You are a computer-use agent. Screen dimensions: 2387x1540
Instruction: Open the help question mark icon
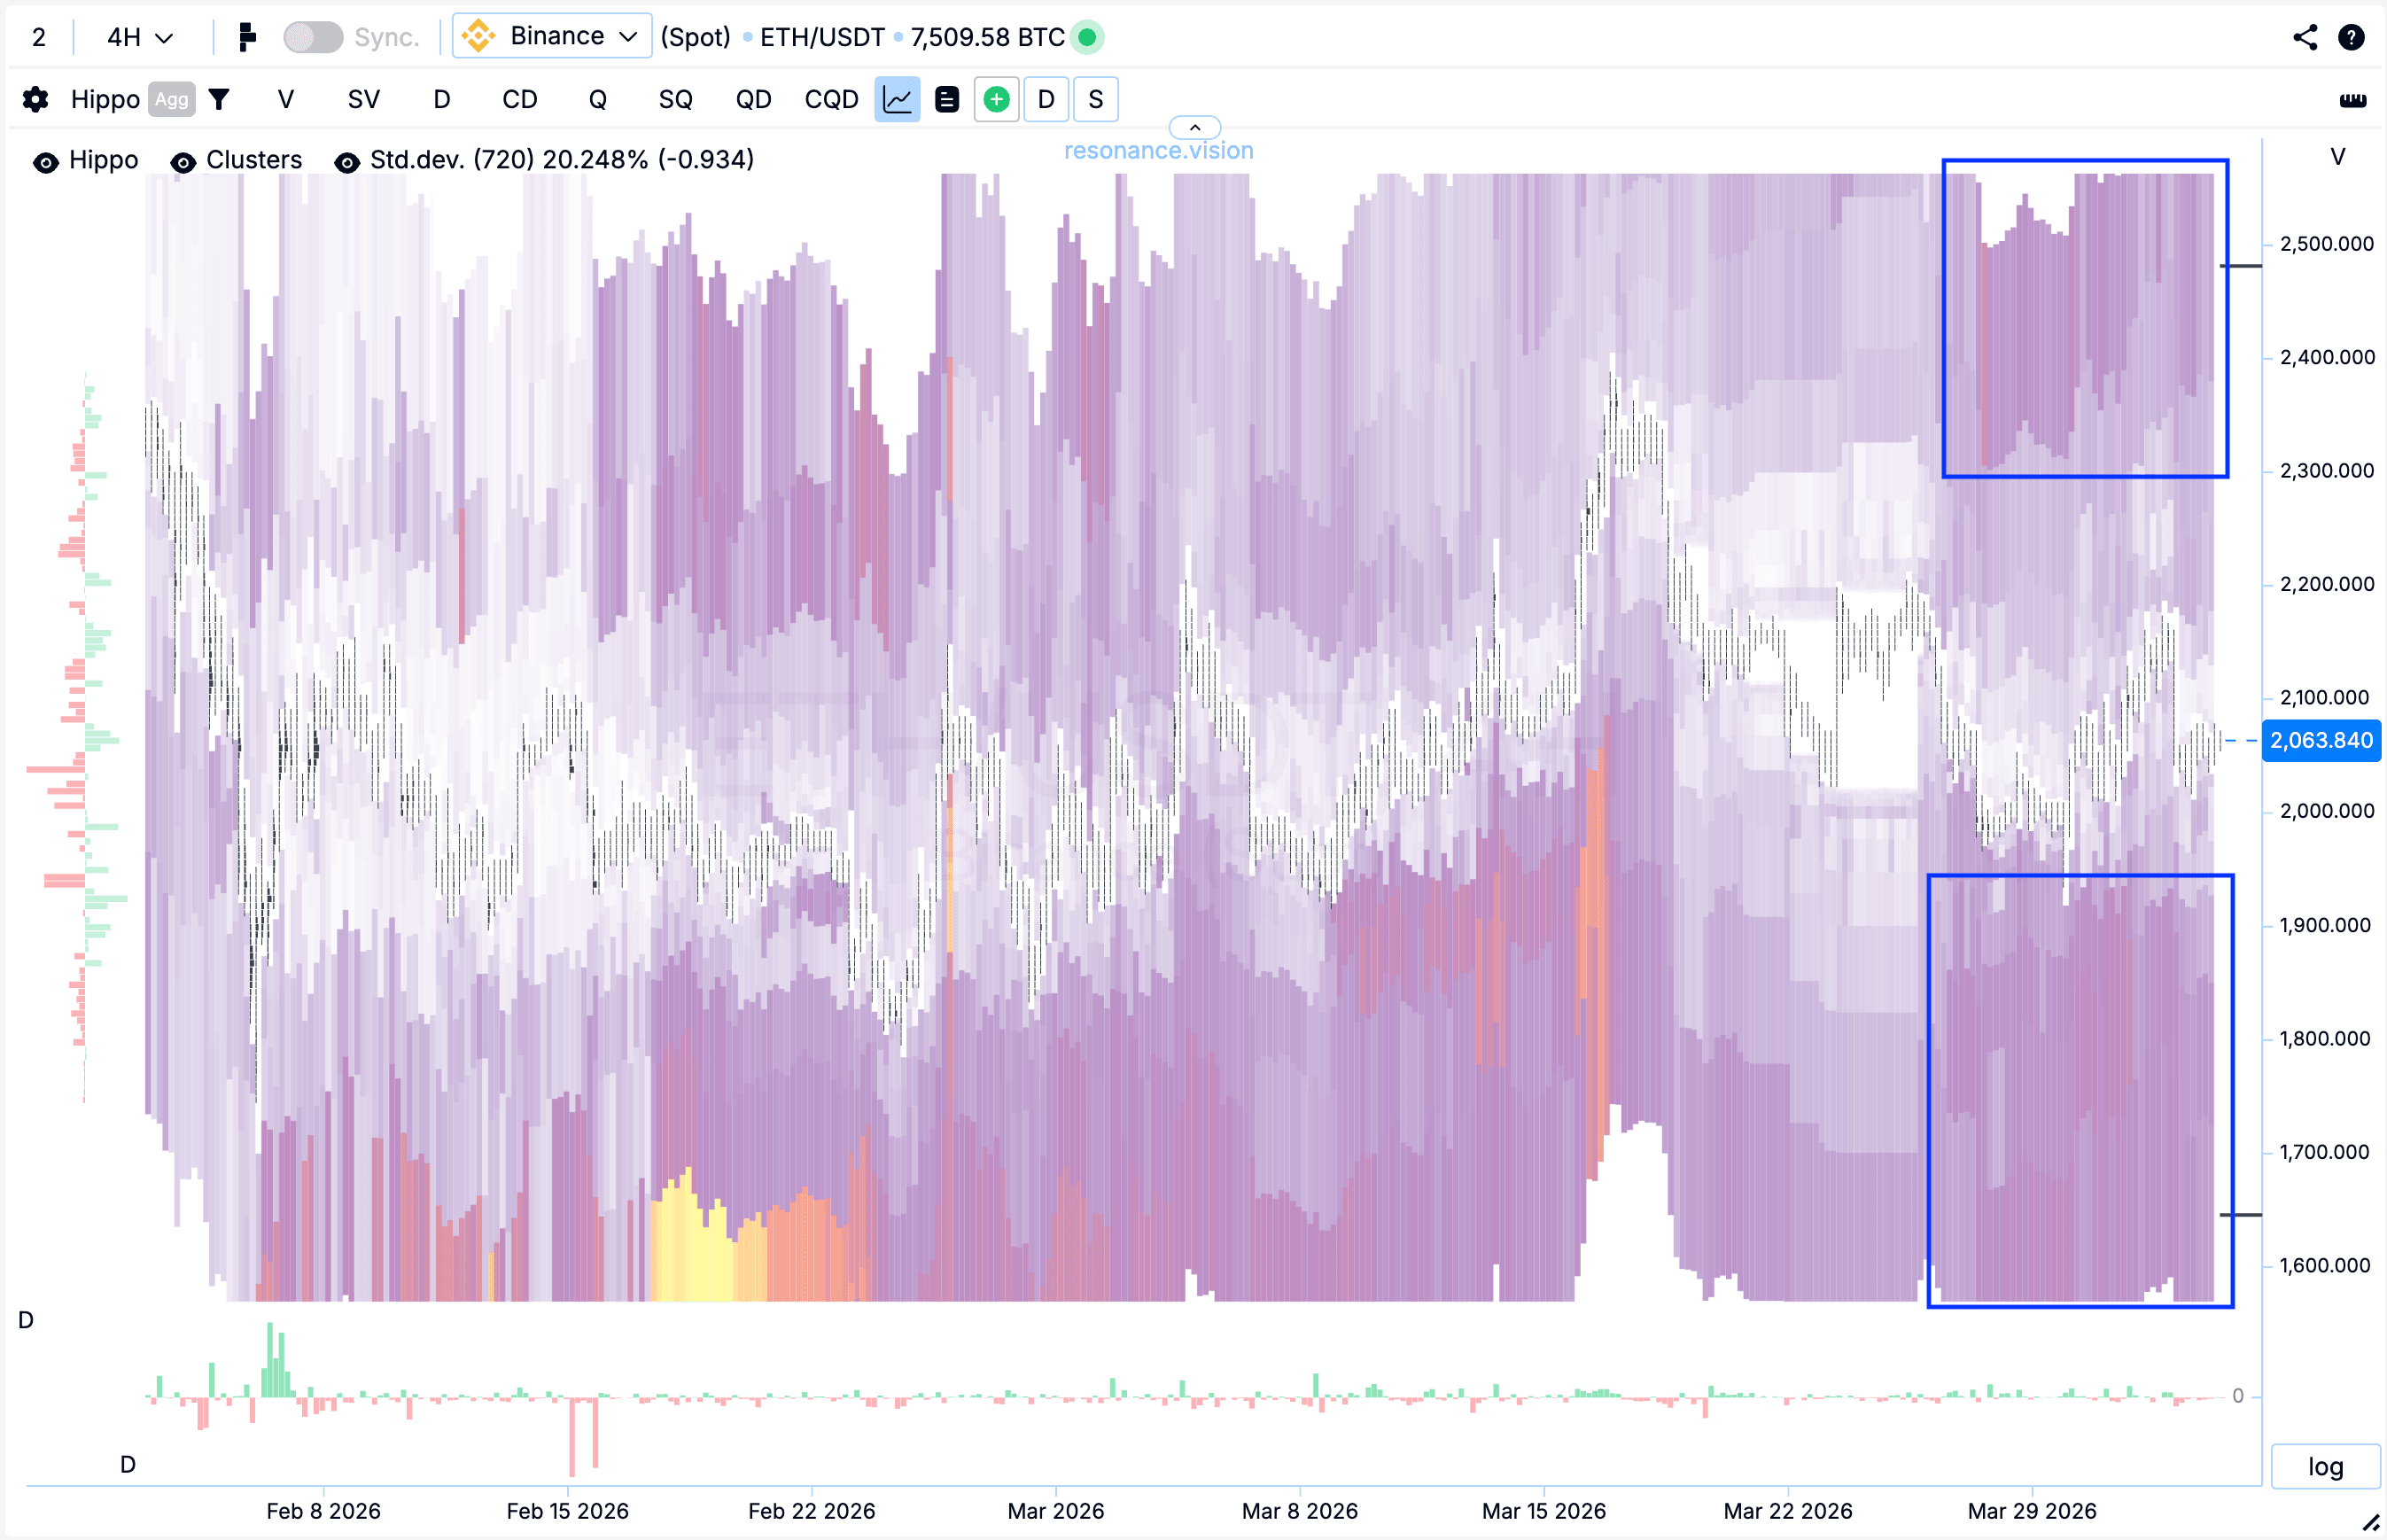2351,37
